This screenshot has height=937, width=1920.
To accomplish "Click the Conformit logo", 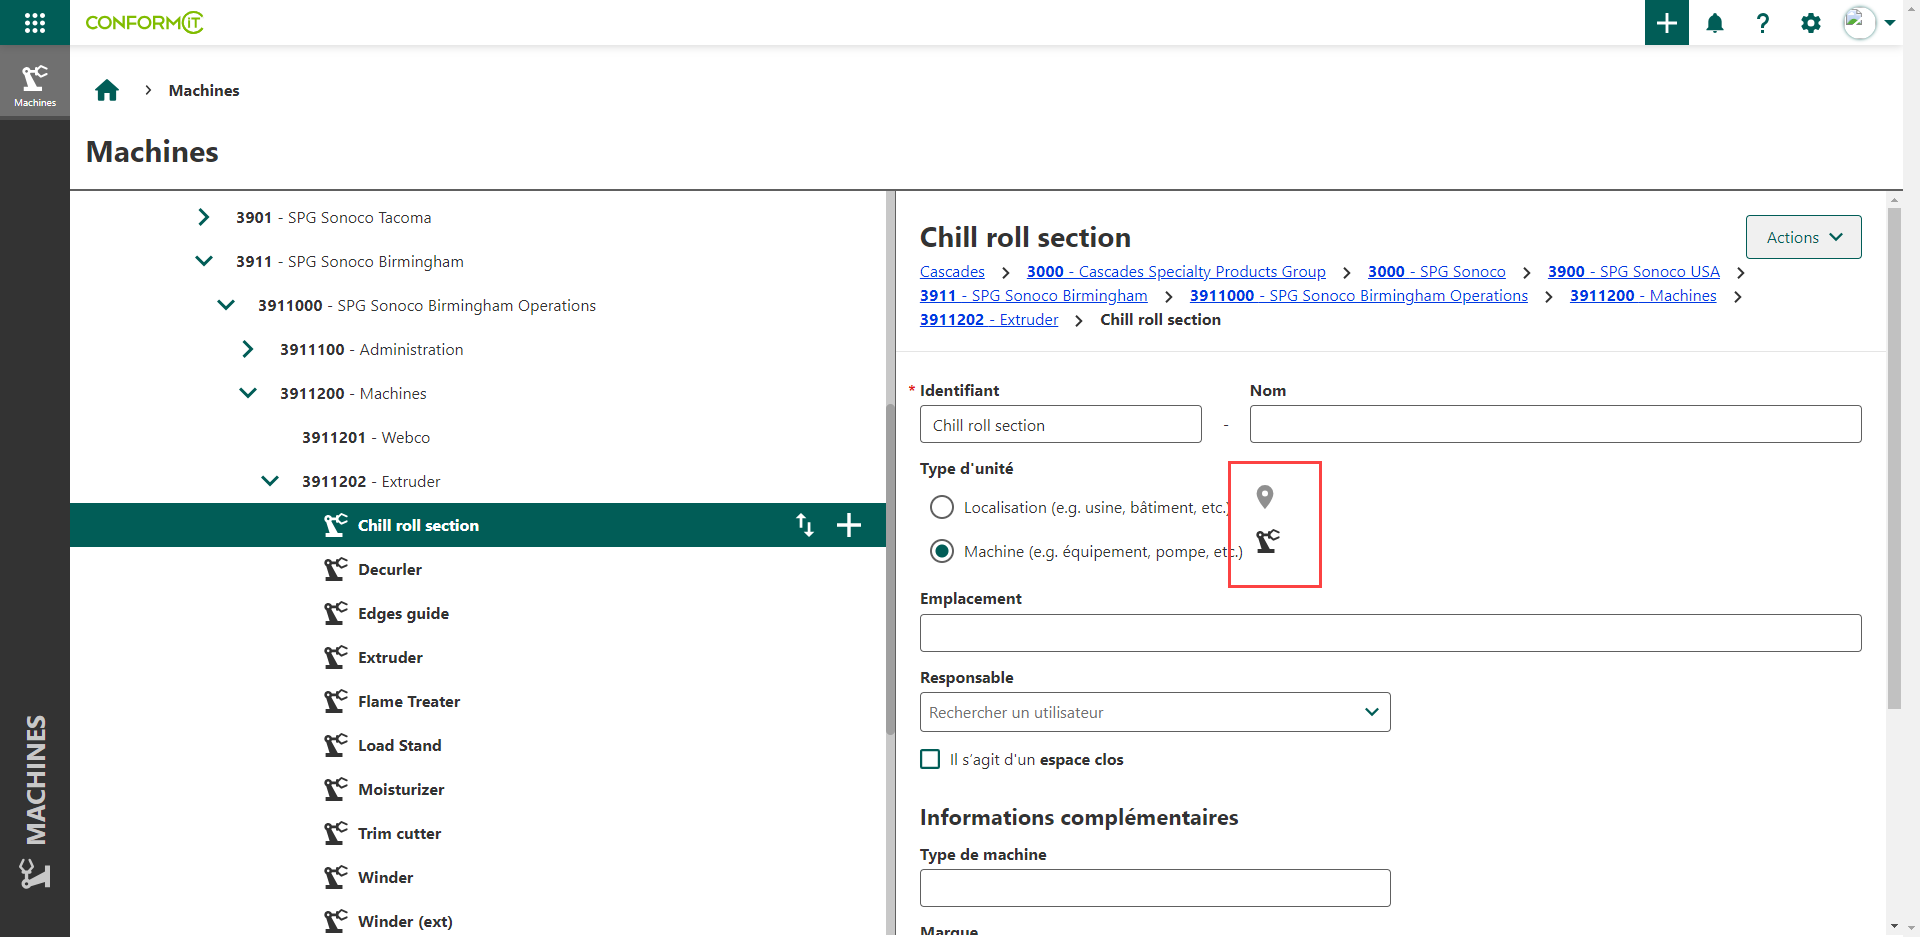I will point(144,22).
